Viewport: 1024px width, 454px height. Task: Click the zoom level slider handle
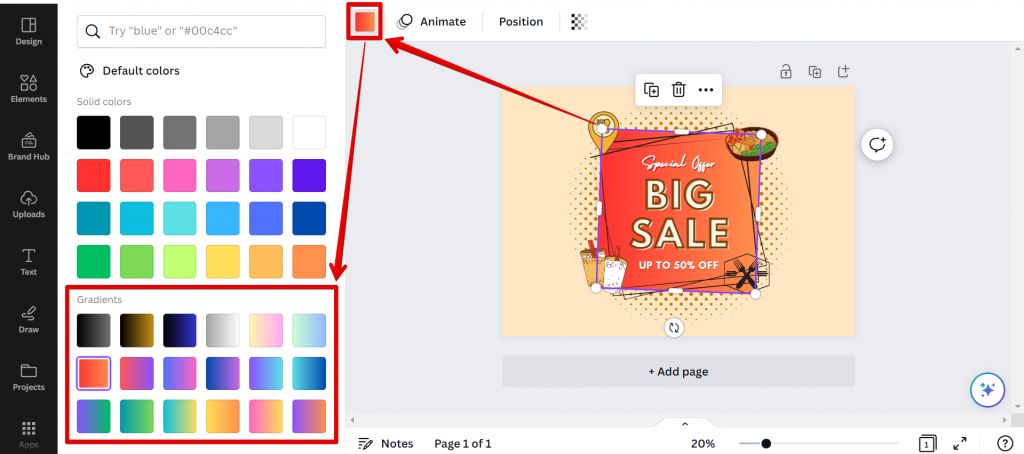pyautogui.click(x=766, y=443)
